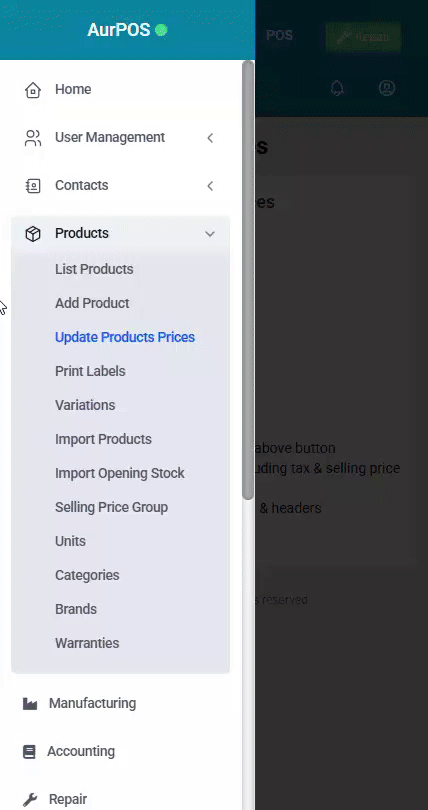Open notifications bell icon

tap(337, 88)
